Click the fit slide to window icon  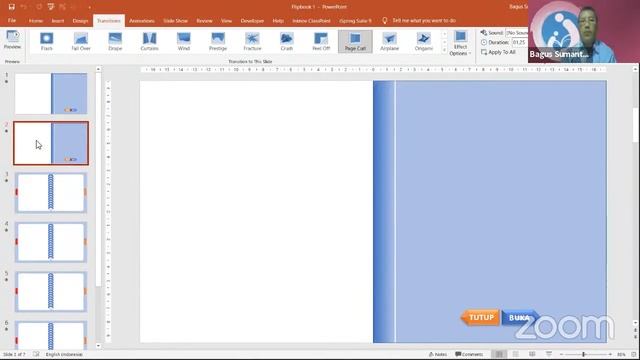tap(634, 354)
